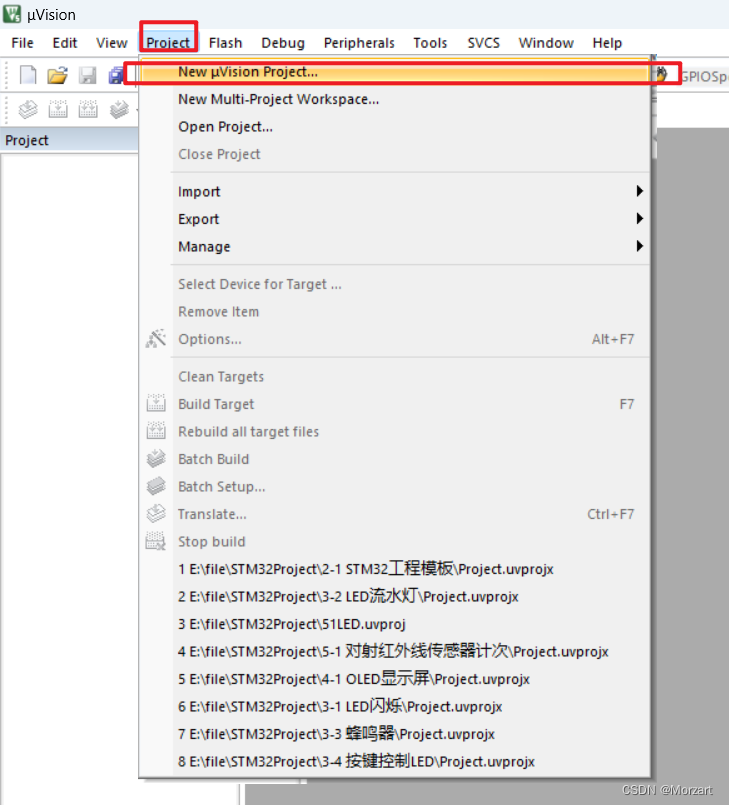
Task: Select Close Project entry
Action: 394,154
